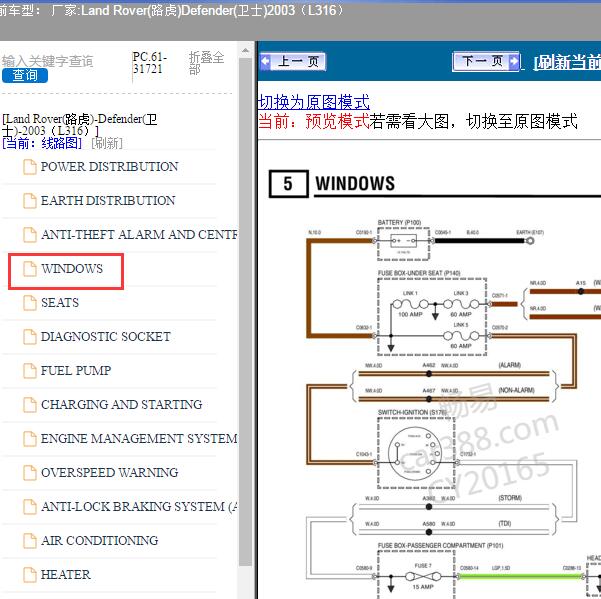Select the WINDOWS tree entry
This screenshot has width=601, height=599.
tap(72, 269)
